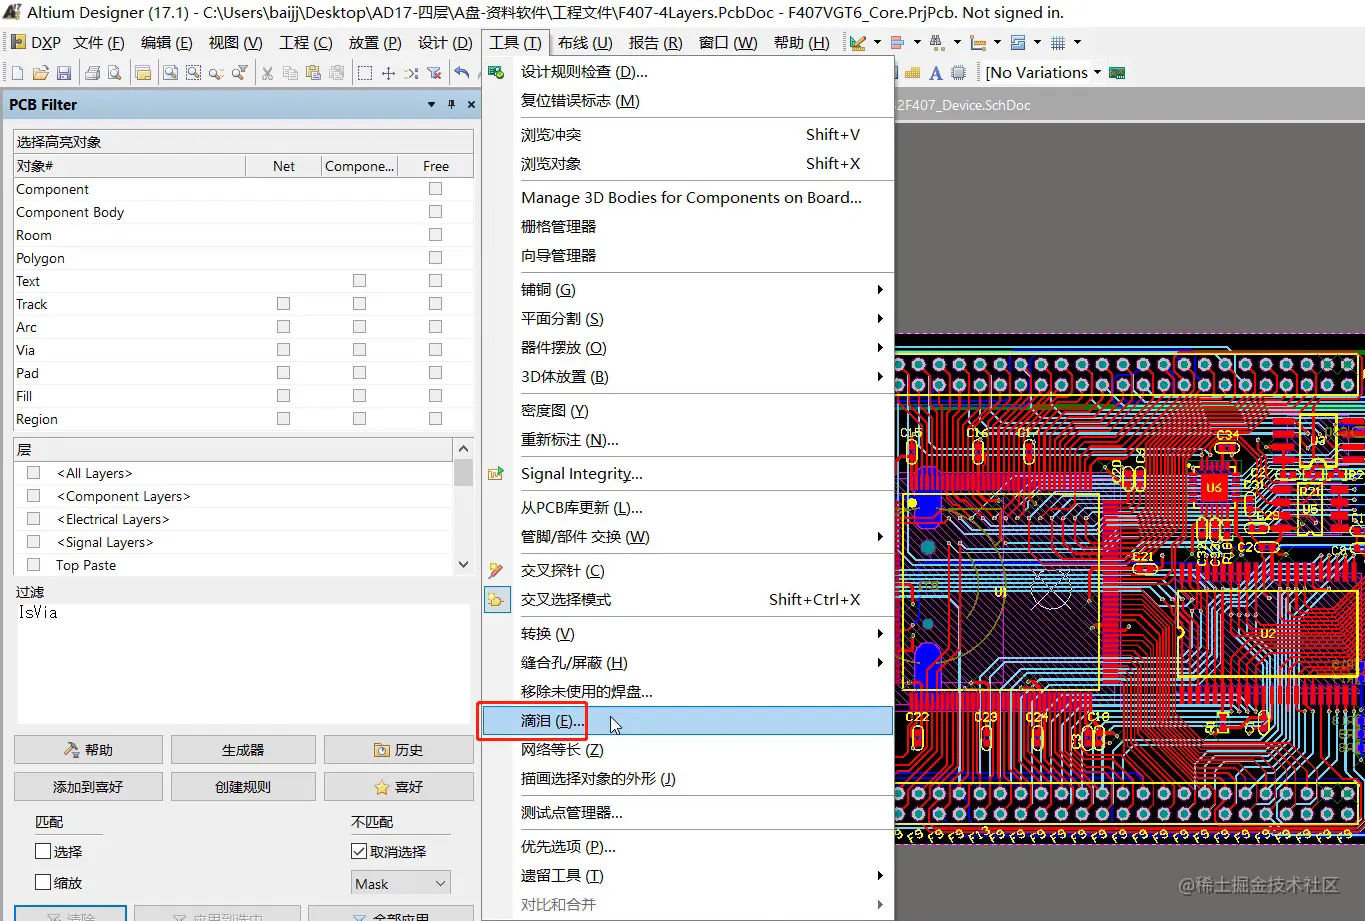The width and height of the screenshot is (1365, 921).
Task: Click the green board icon after No Variations
Action: [1117, 73]
